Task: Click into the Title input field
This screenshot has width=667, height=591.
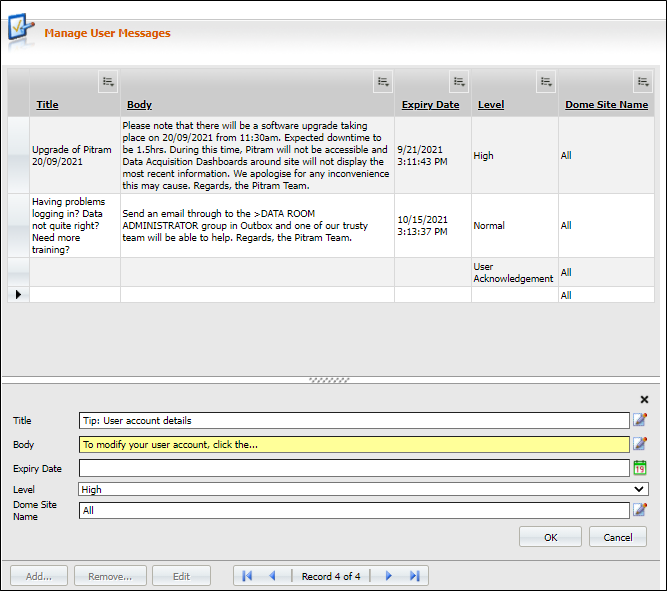Action: coord(354,420)
